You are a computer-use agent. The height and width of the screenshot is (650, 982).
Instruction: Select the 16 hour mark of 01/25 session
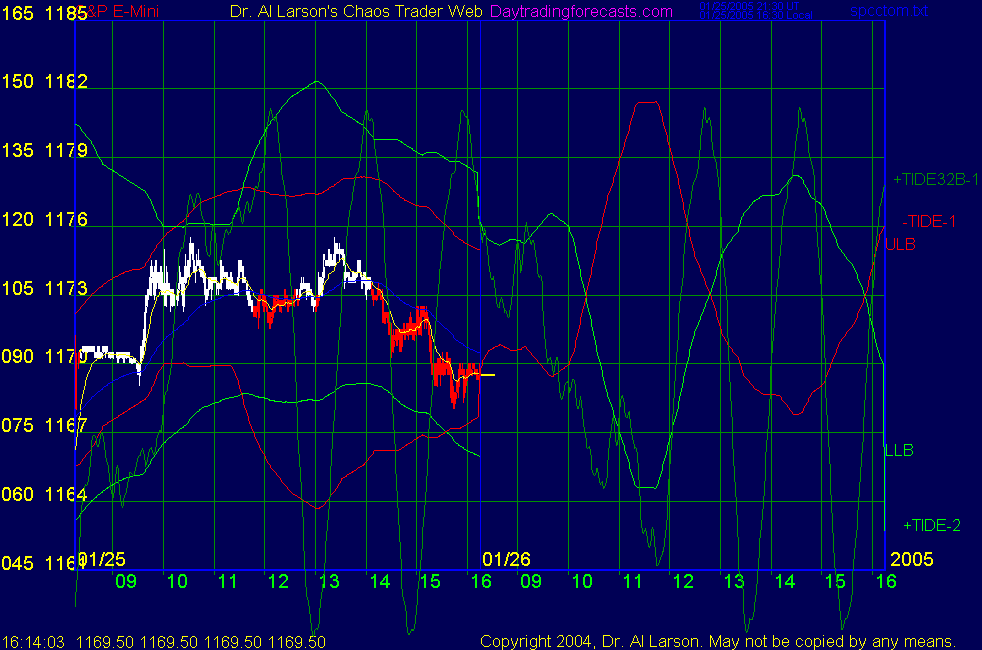481,582
